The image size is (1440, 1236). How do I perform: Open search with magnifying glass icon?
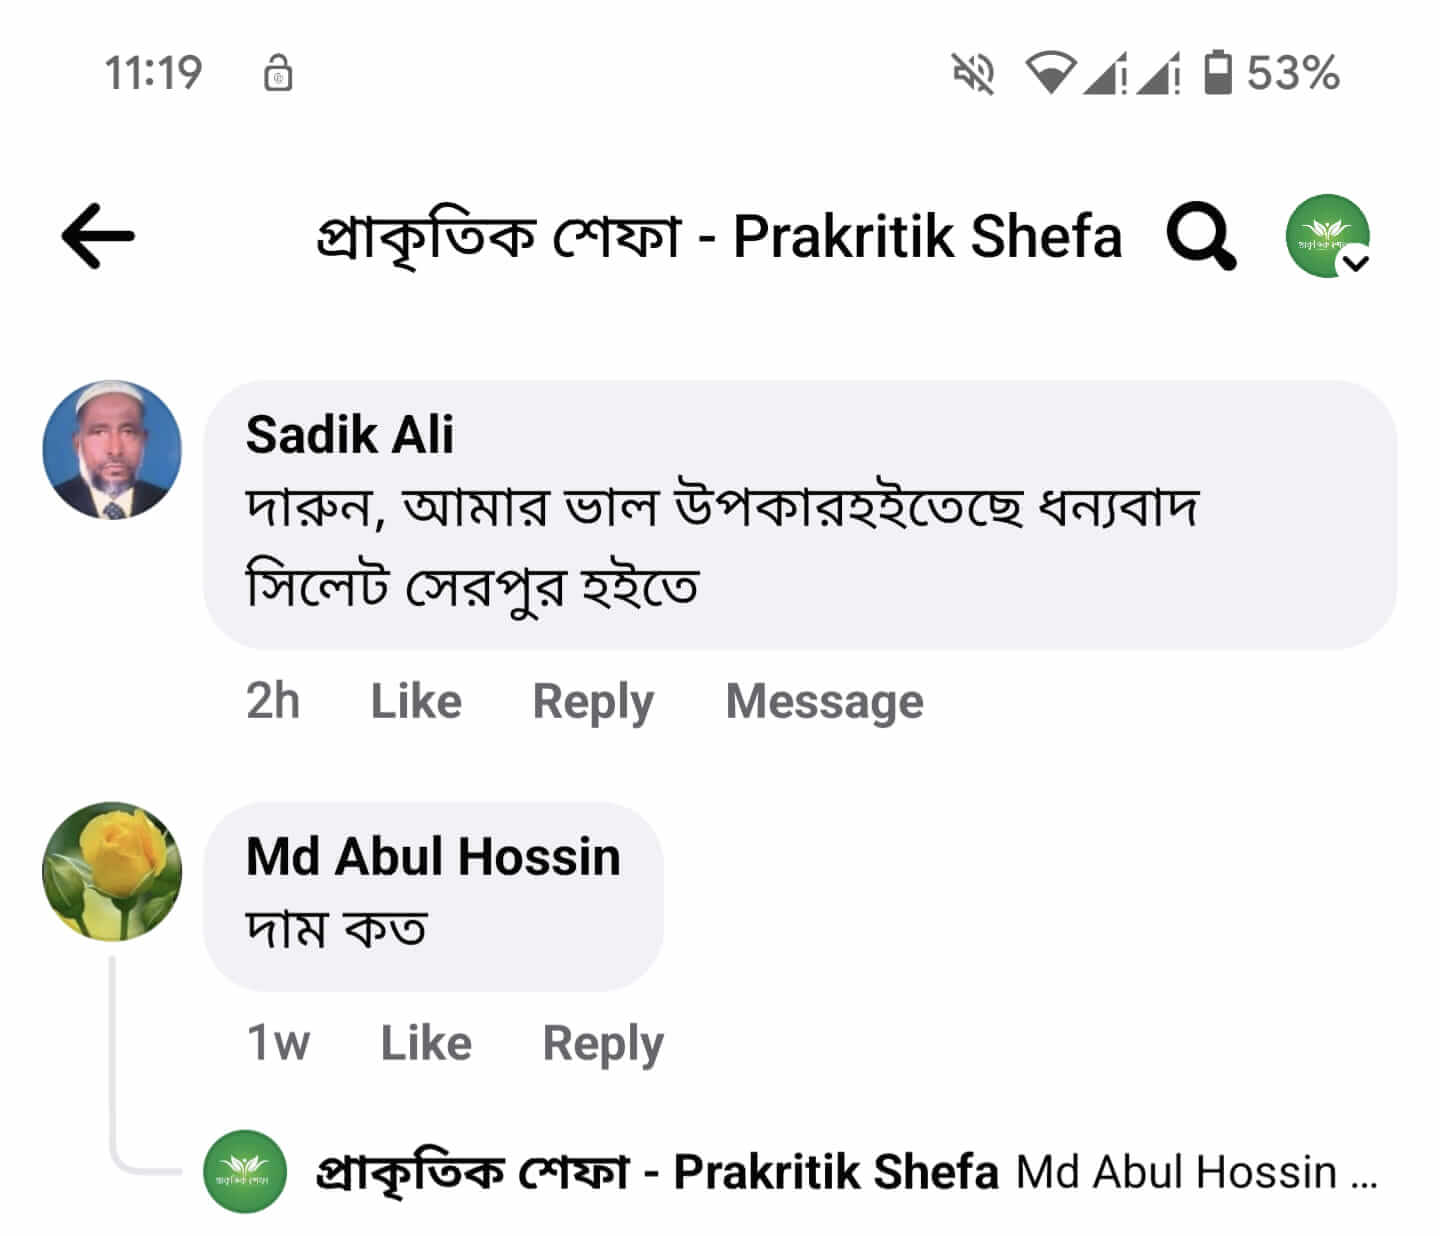coord(1200,236)
